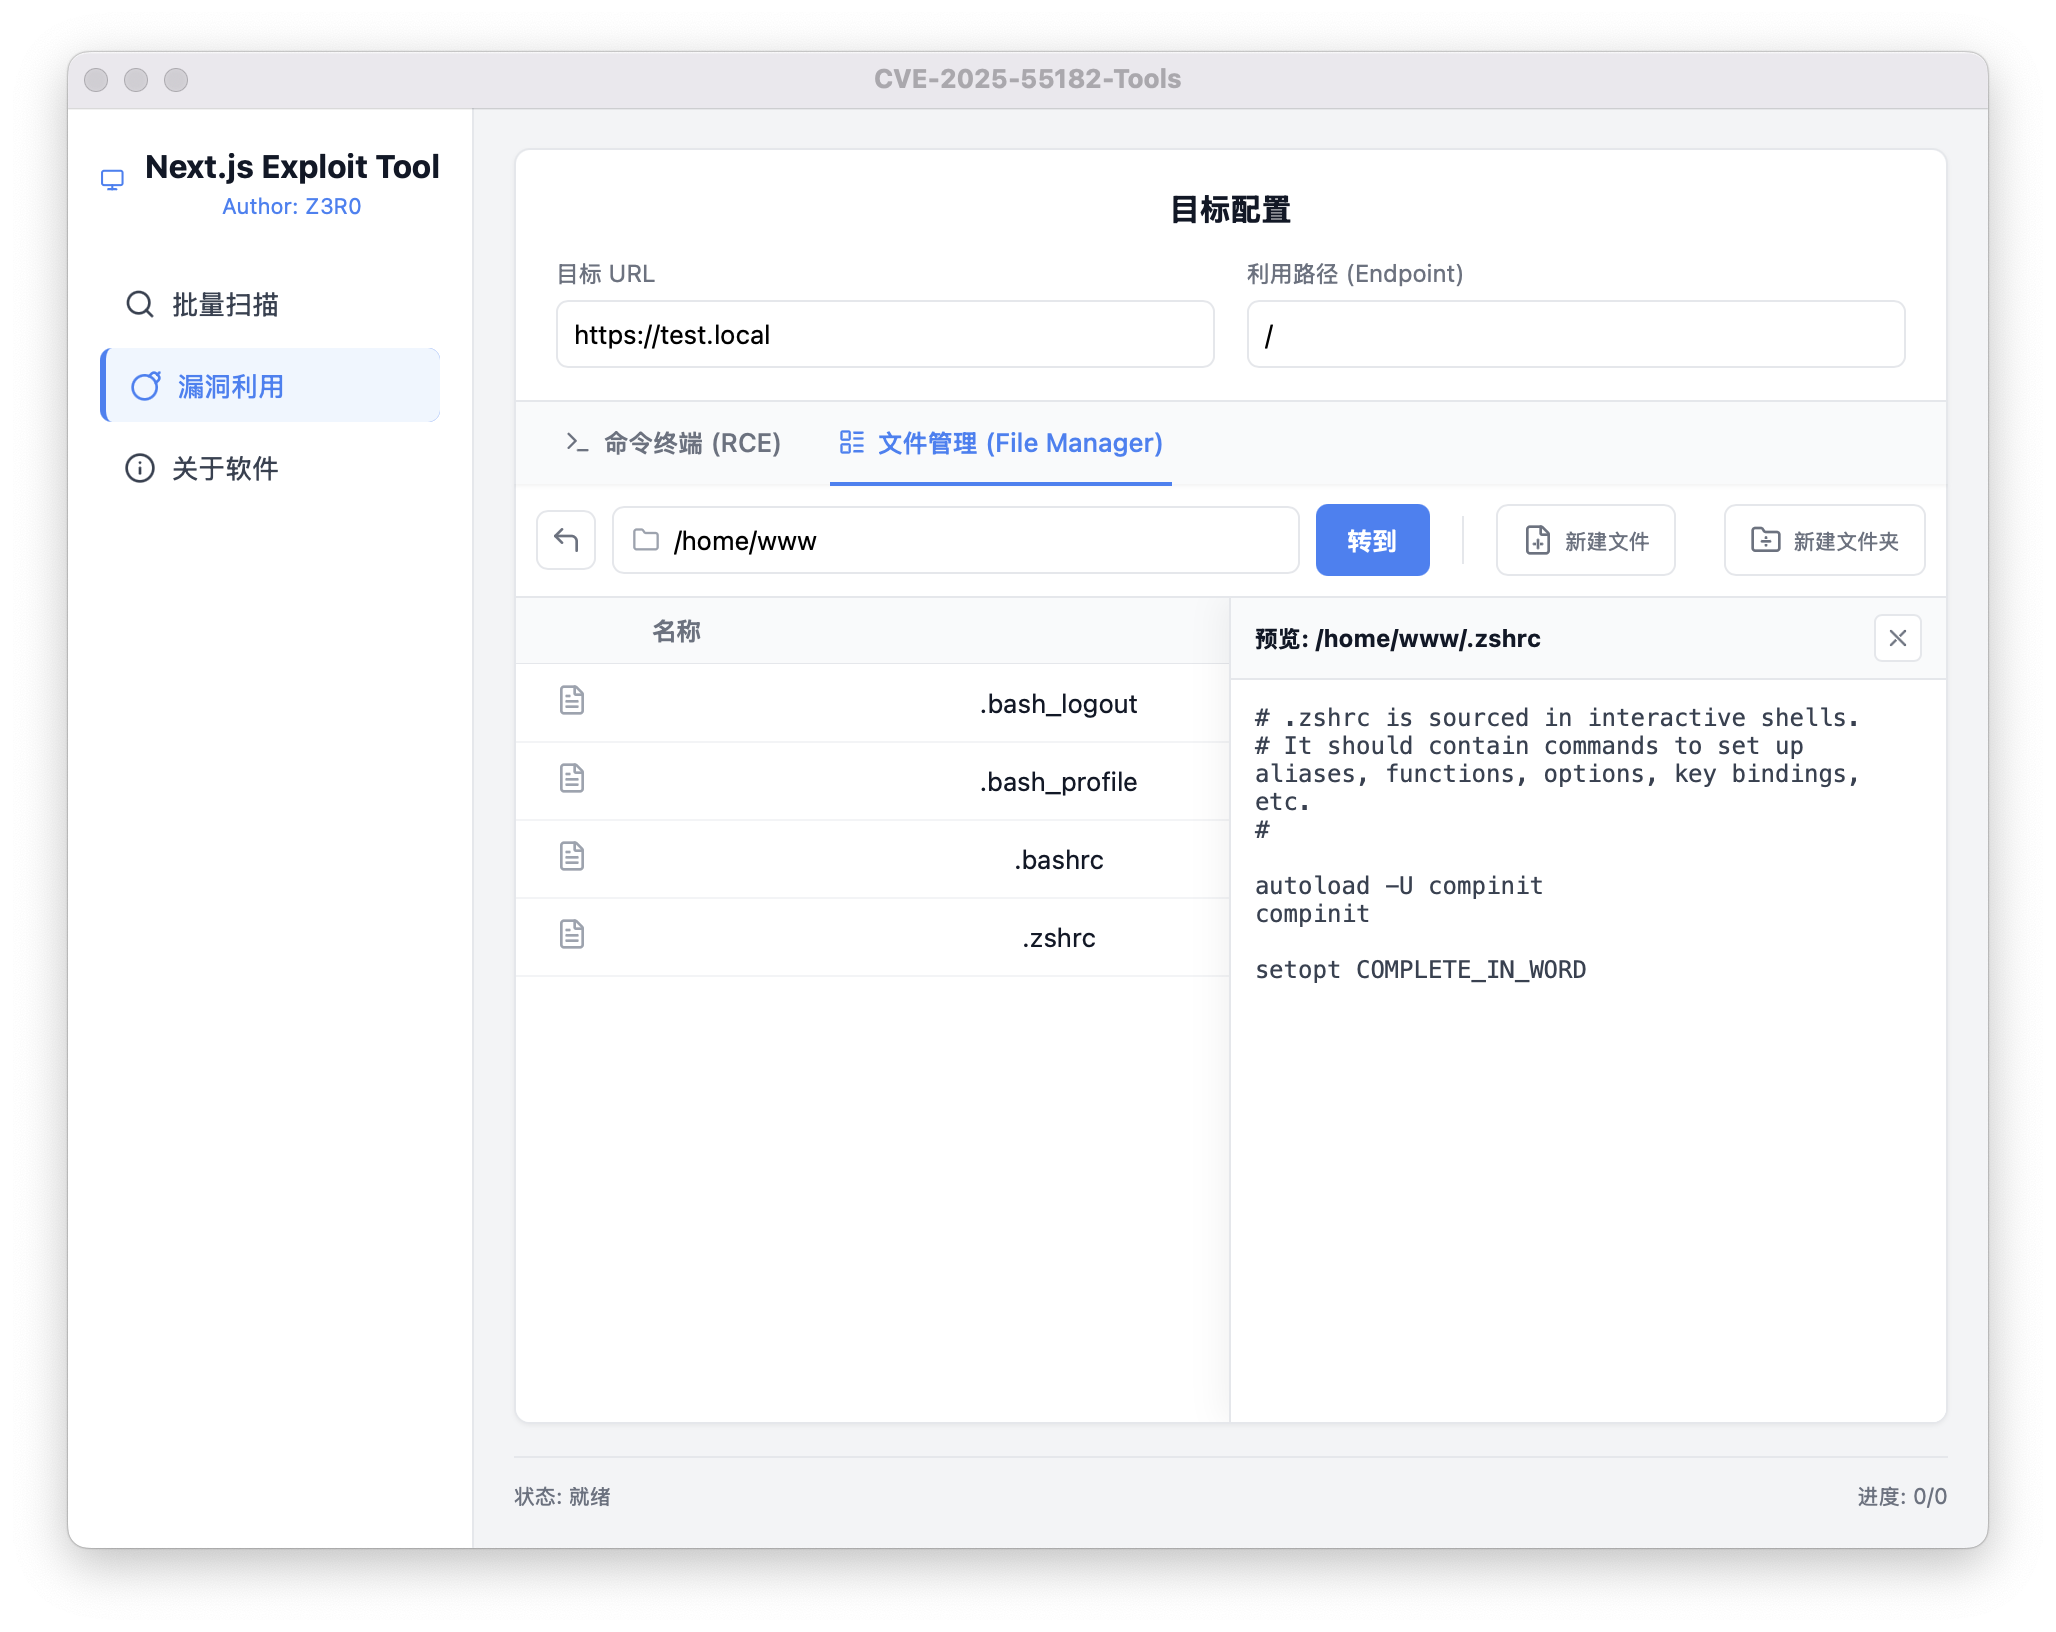
Task: Click the file icon next to .bash_profile
Action: [x=572, y=779]
